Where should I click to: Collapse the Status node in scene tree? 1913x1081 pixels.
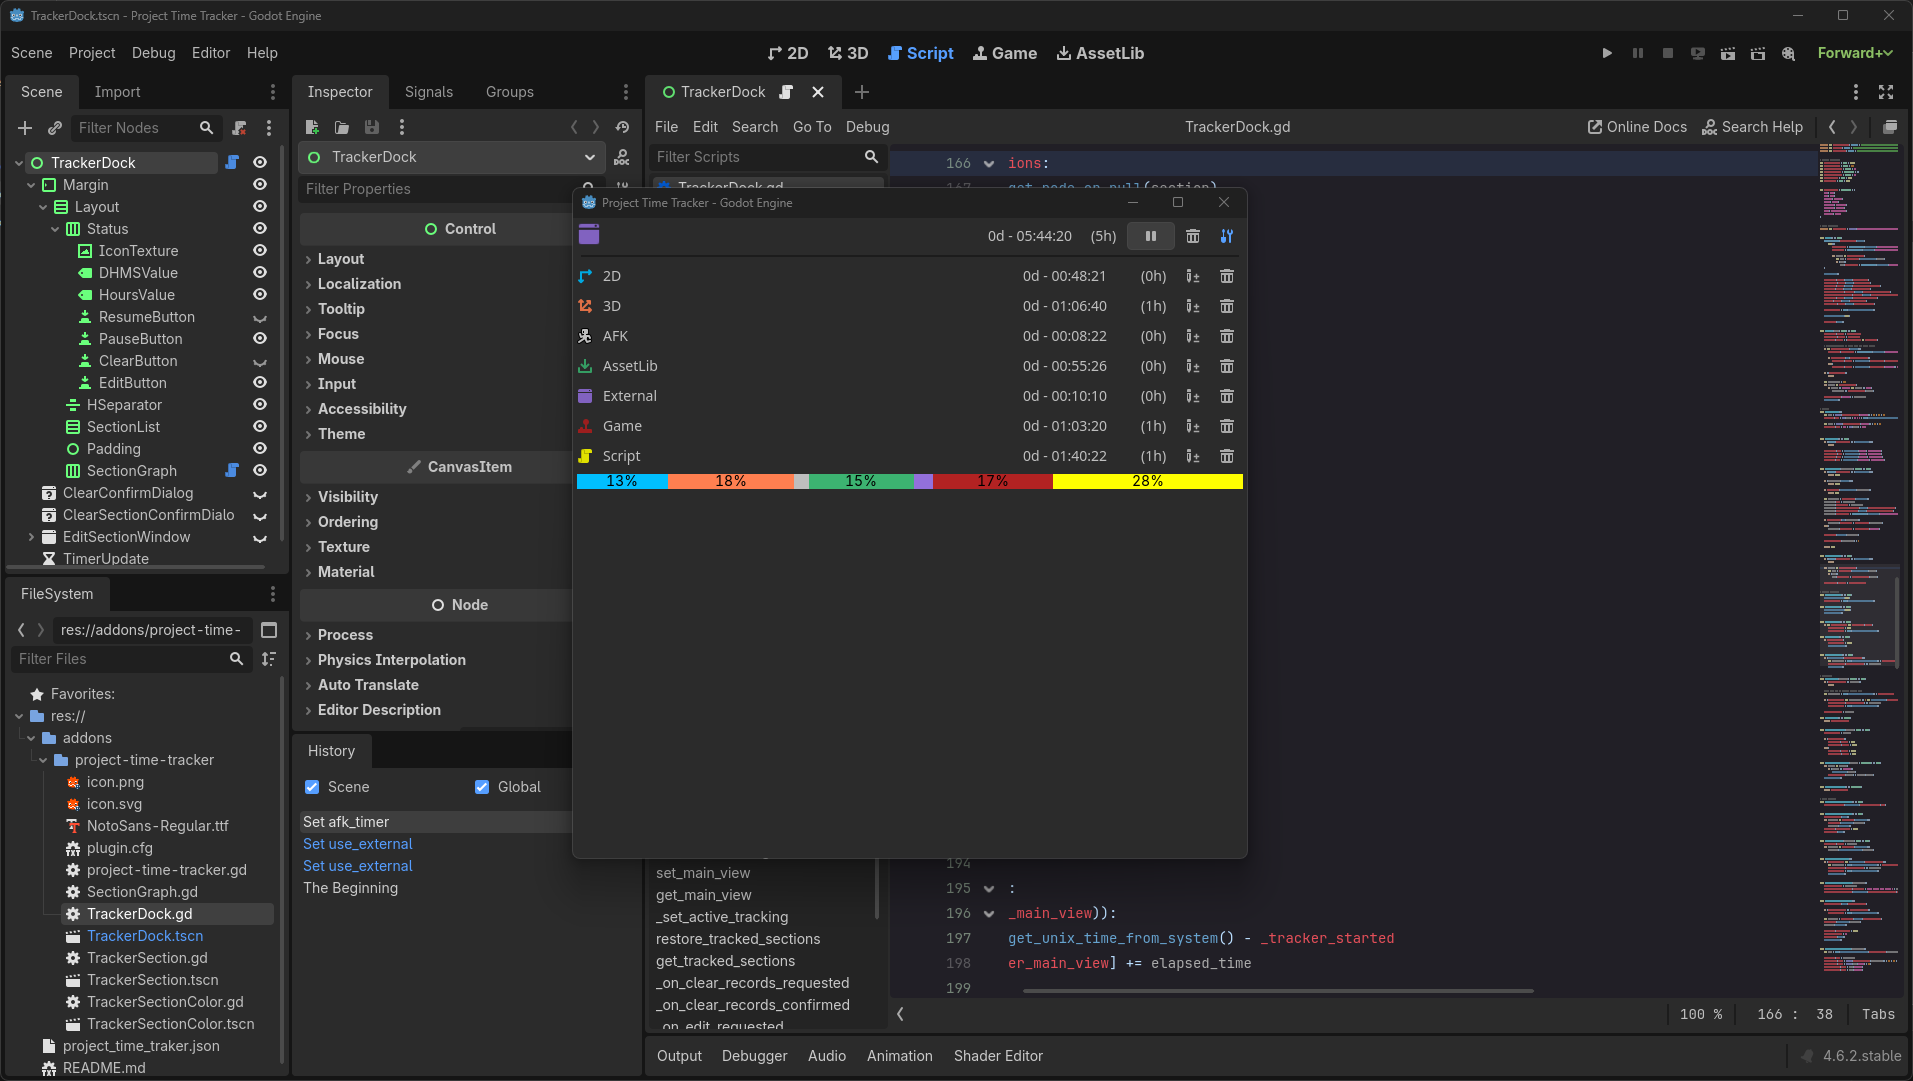click(x=55, y=229)
